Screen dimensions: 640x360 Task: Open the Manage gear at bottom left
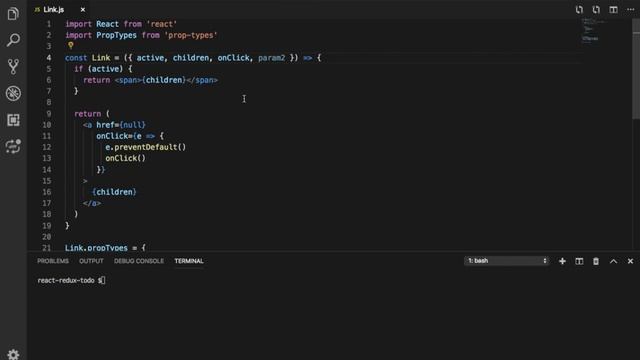pos(13,354)
